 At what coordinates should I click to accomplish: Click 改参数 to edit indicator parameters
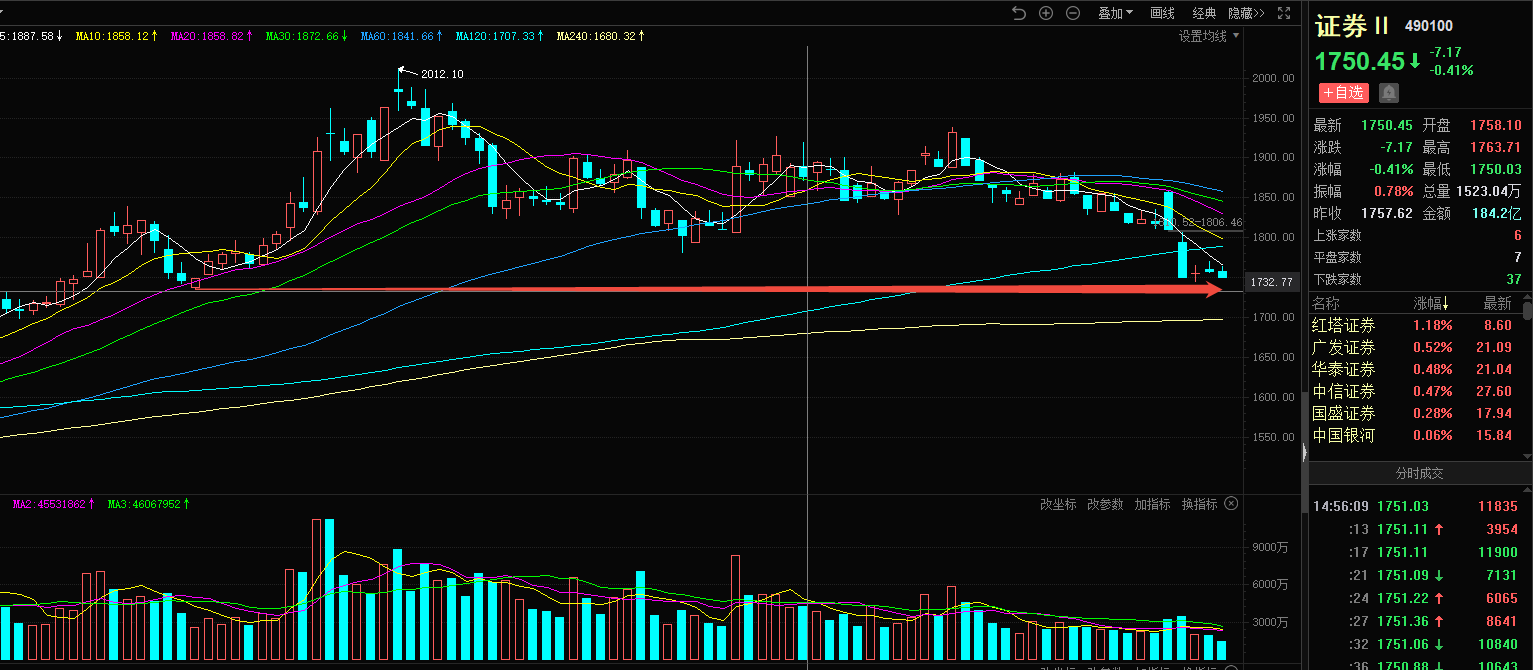pos(1105,504)
